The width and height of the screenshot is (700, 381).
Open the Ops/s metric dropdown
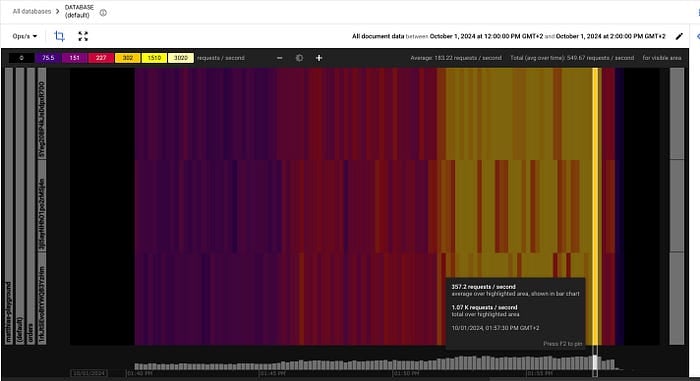[25, 36]
